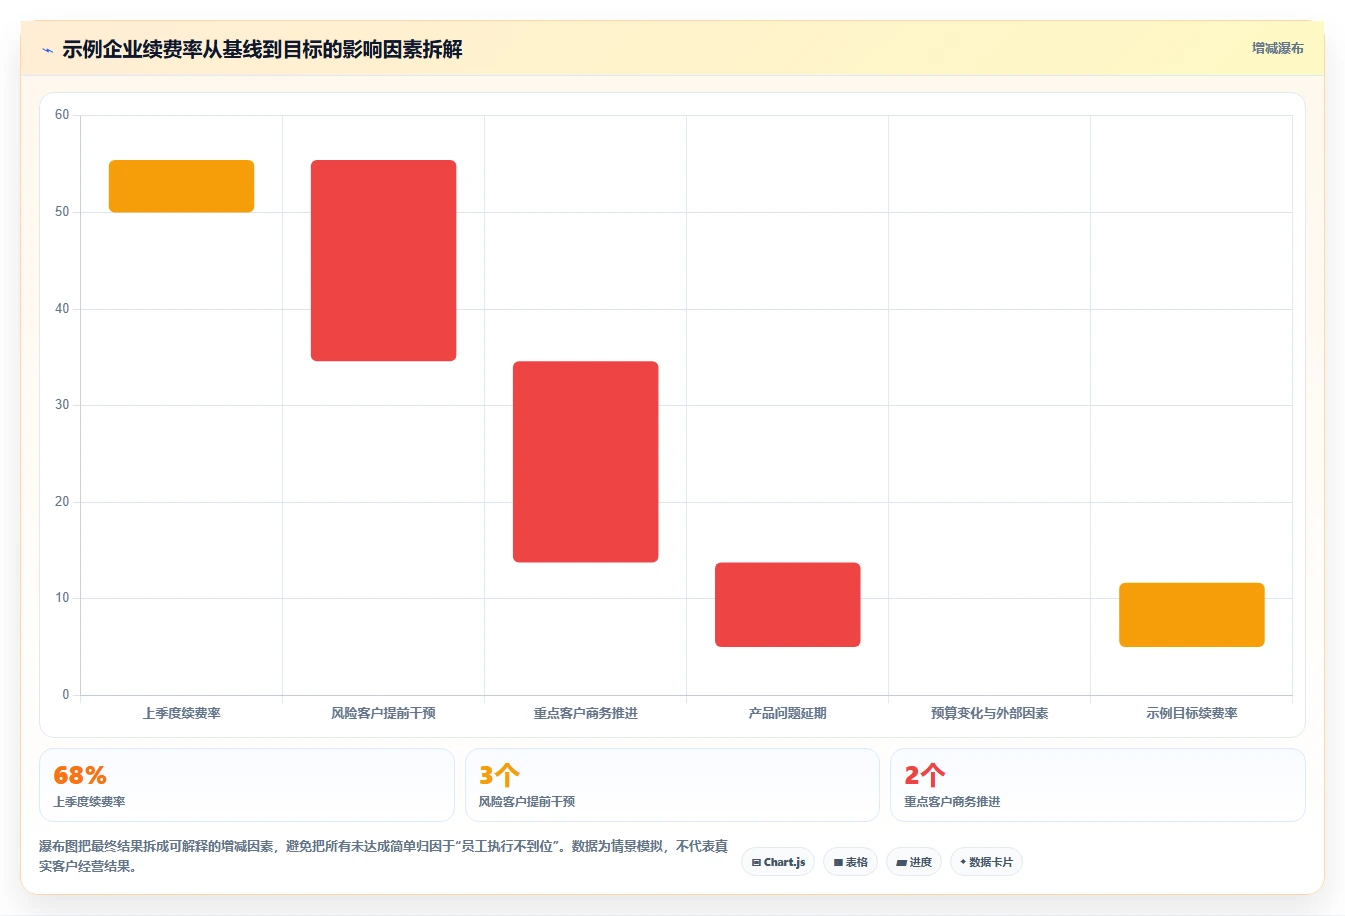Click y-axis value 60
Image resolution: width=1345 pixels, height=916 pixels.
pos(62,115)
